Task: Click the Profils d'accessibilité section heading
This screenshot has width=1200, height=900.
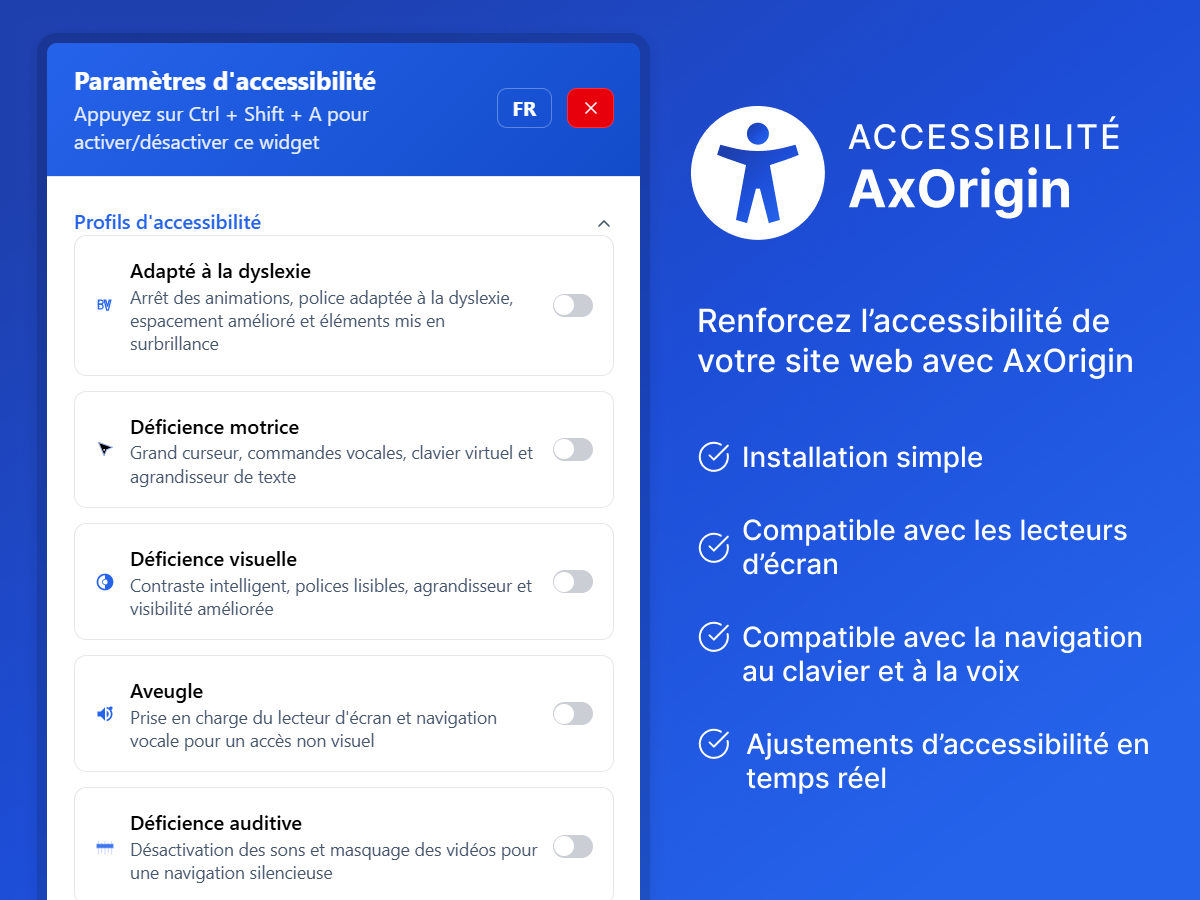Action: click(167, 222)
